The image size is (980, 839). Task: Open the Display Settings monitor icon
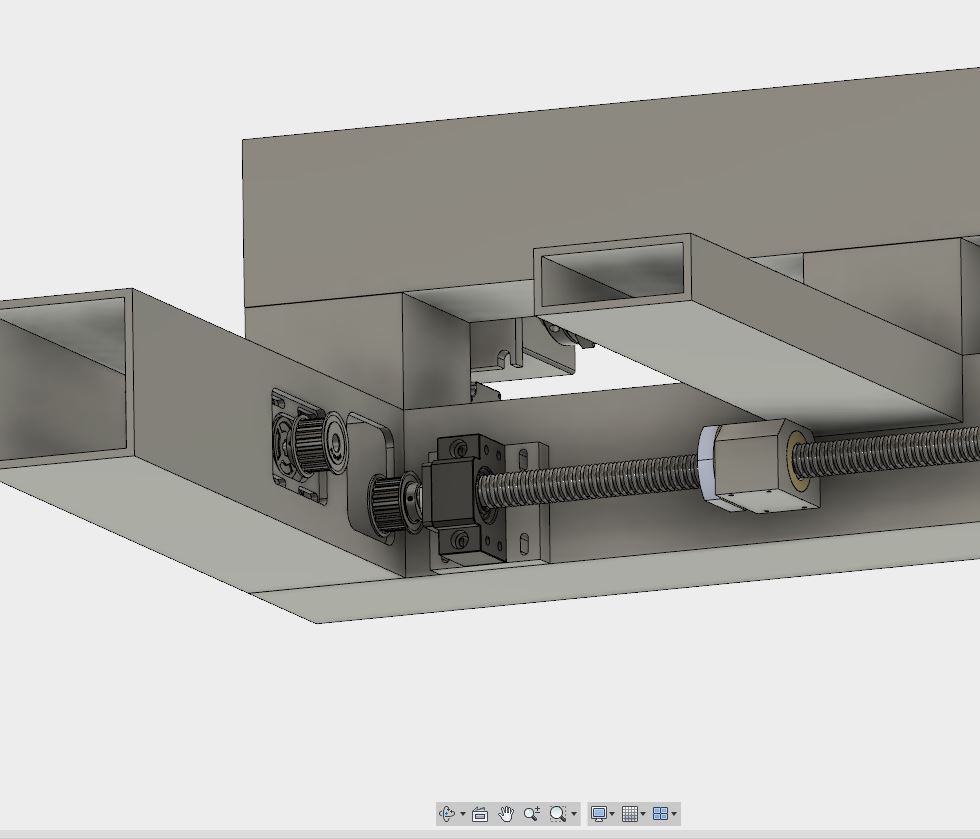(598, 814)
